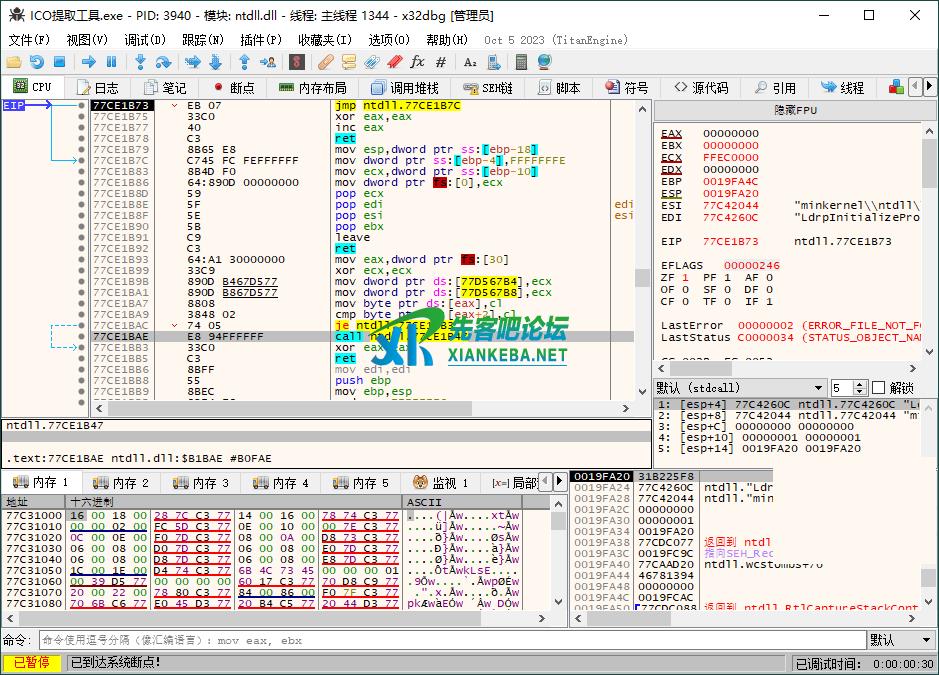939x675 pixels.
Task: Click the registers panel vertical scrollbar thumb
Action: (929, 163)
